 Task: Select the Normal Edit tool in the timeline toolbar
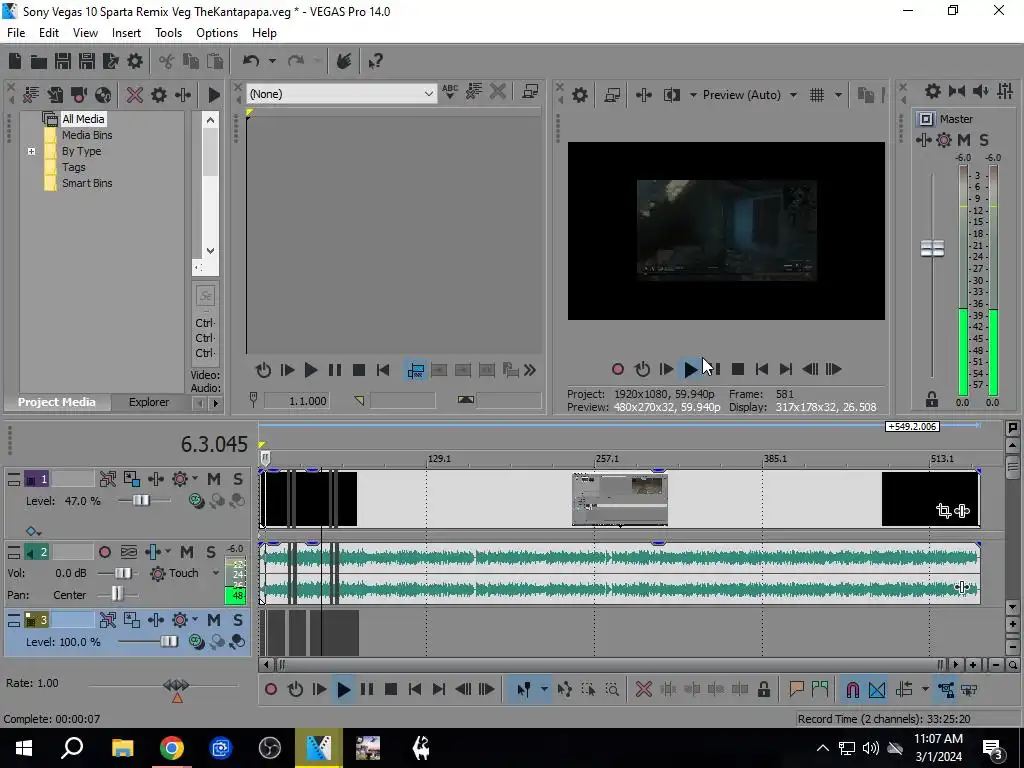(524, 689)
